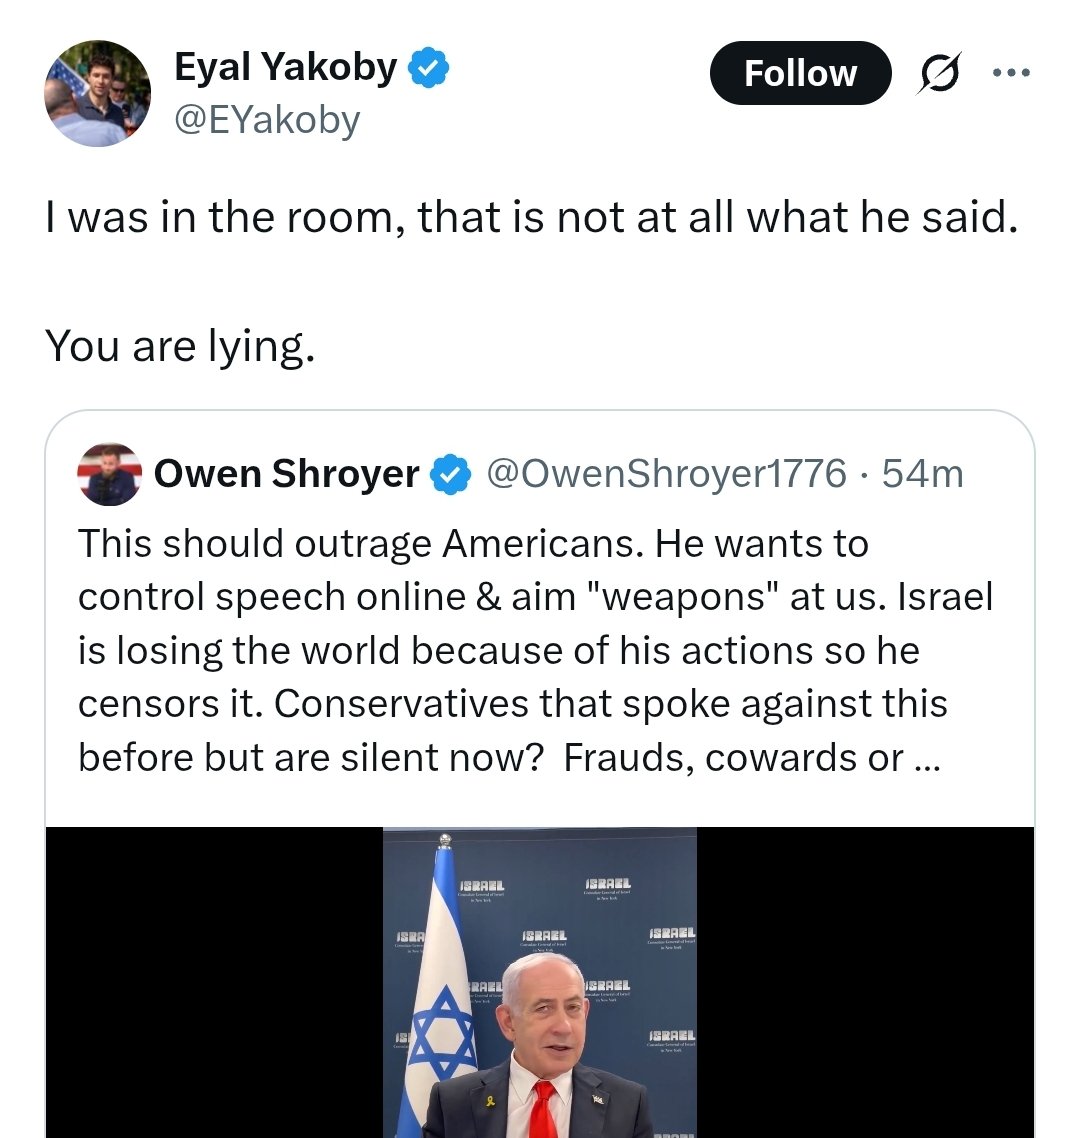The width and height of the screenshot is (1079, 1138).
Task: Open the Grok slashed-circle icon
Action: pyautogui.click(x=938, y=75)
